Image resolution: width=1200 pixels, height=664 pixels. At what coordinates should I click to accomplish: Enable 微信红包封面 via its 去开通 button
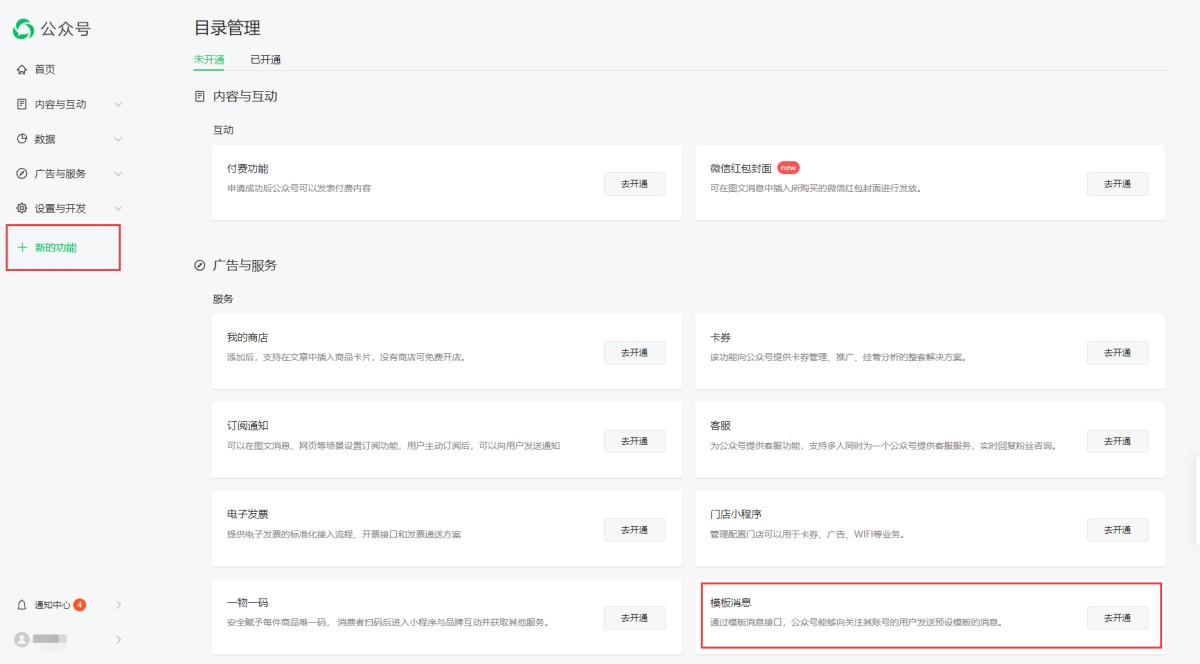(1117, 184)
